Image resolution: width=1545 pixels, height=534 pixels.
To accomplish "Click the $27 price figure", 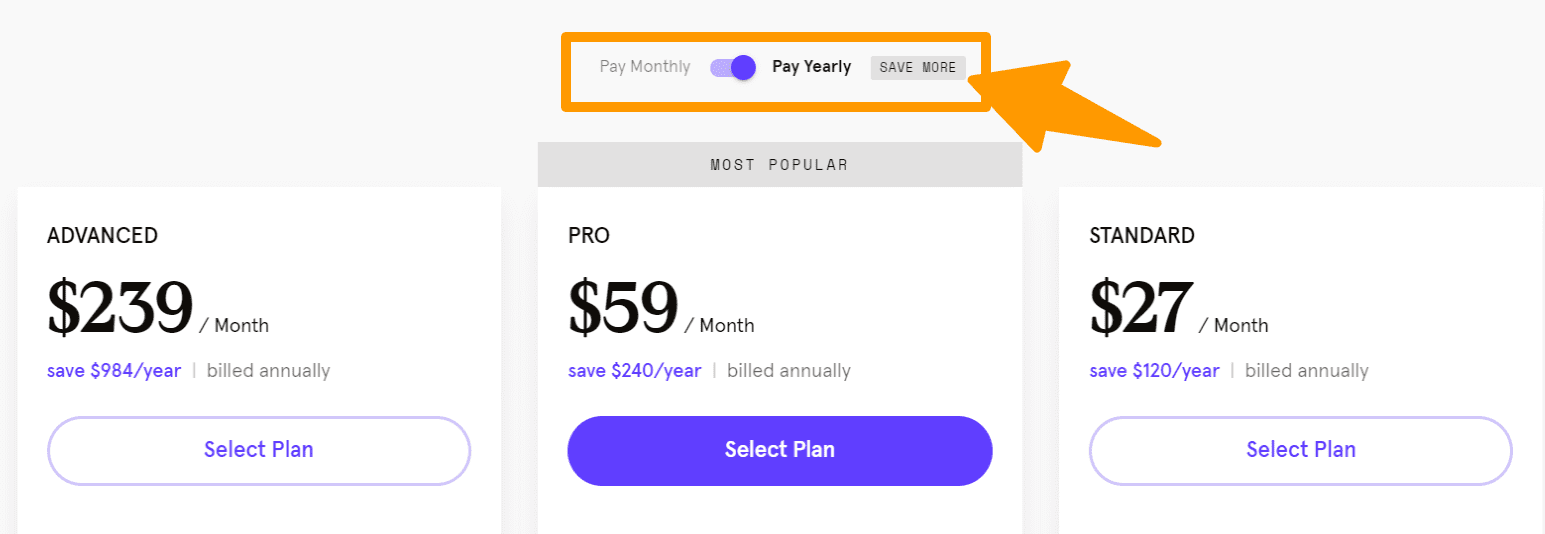I will (1140, 307).
